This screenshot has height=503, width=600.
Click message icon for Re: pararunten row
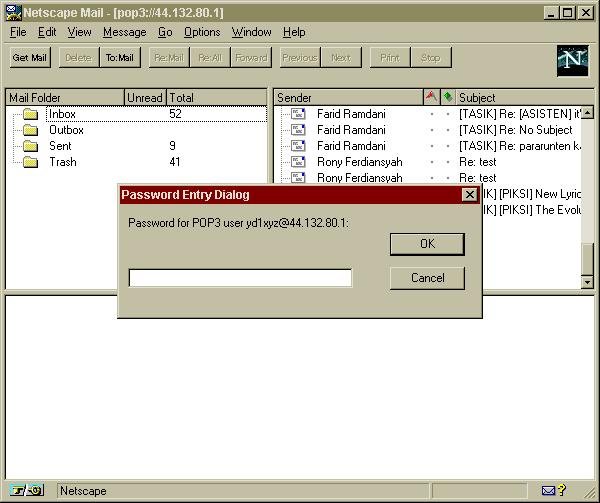[298, 146]
